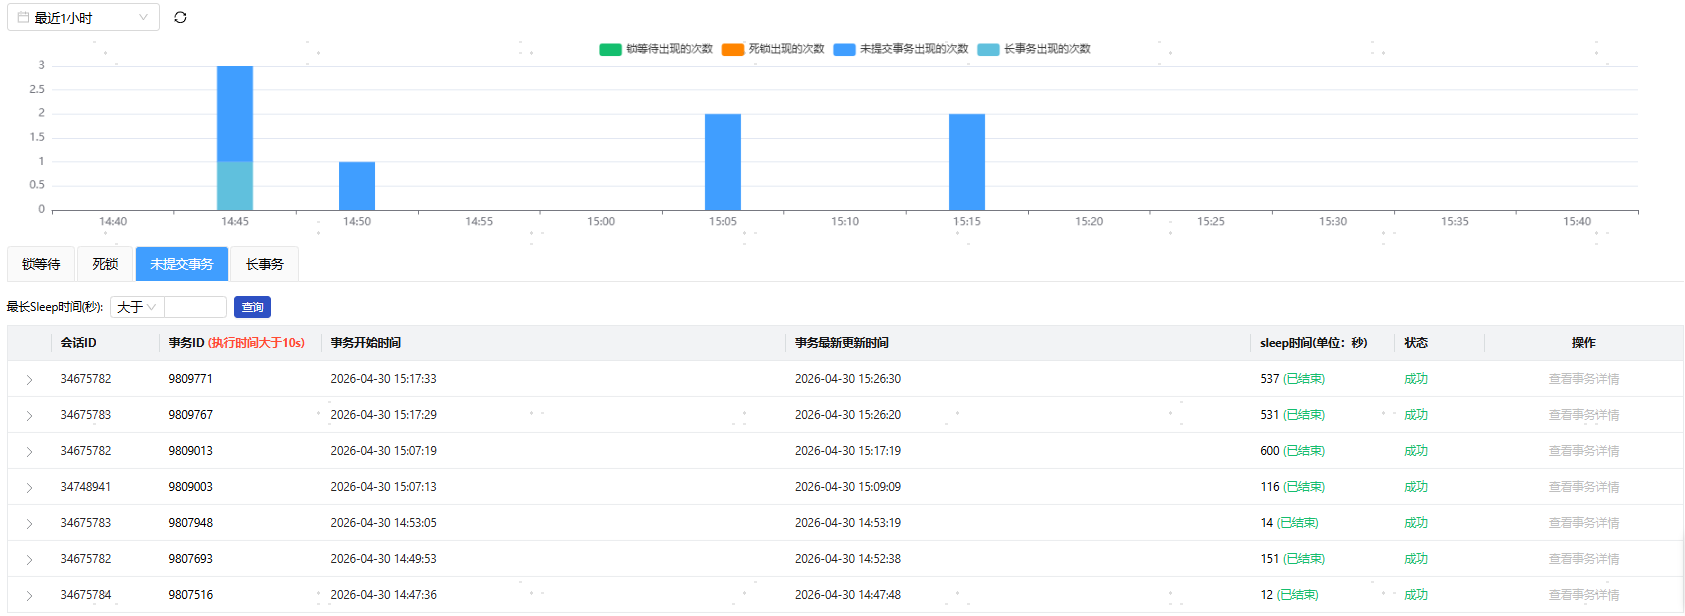Open 查看事务详情 for transaction 9807516
Screen dimensions: 1685x616
(x=1584, y=595)
